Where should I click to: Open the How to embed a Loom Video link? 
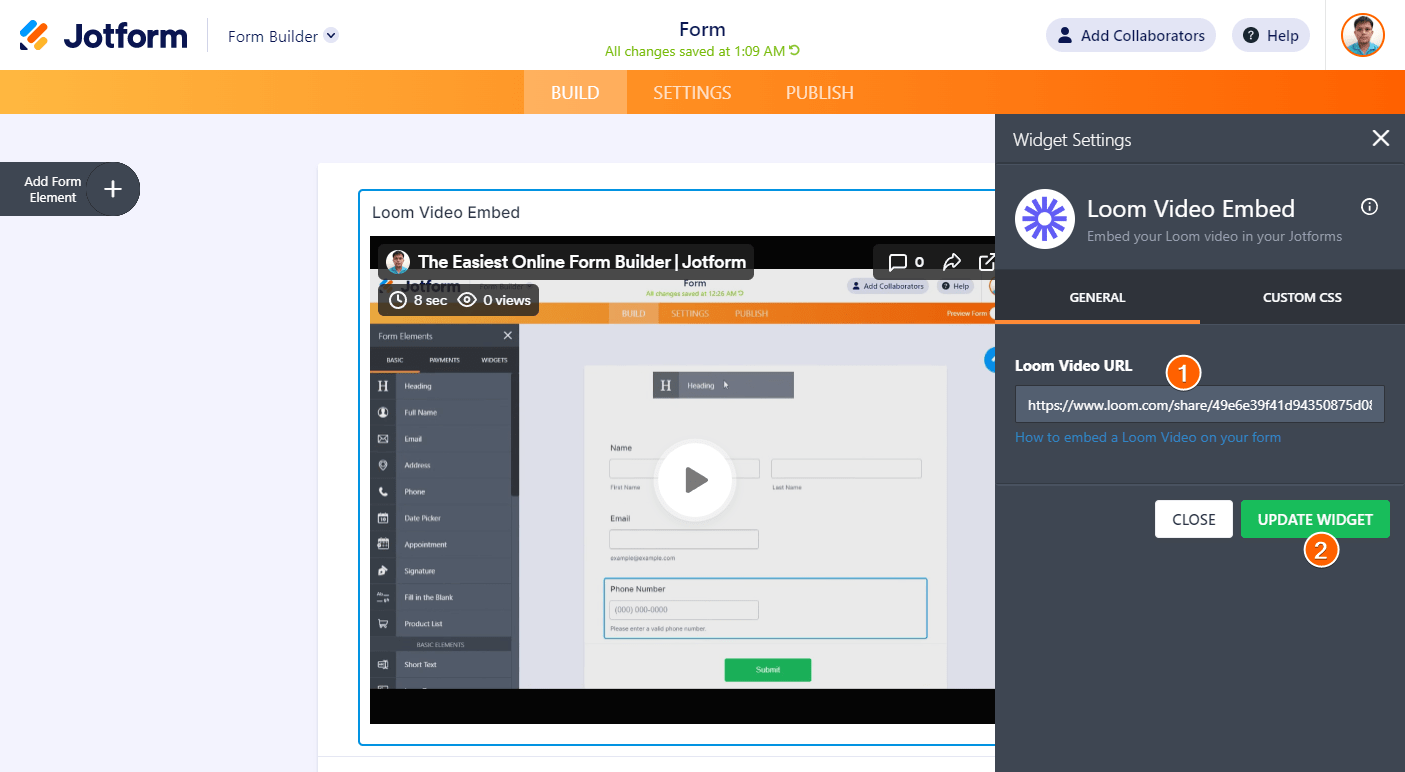[1148, 437]
